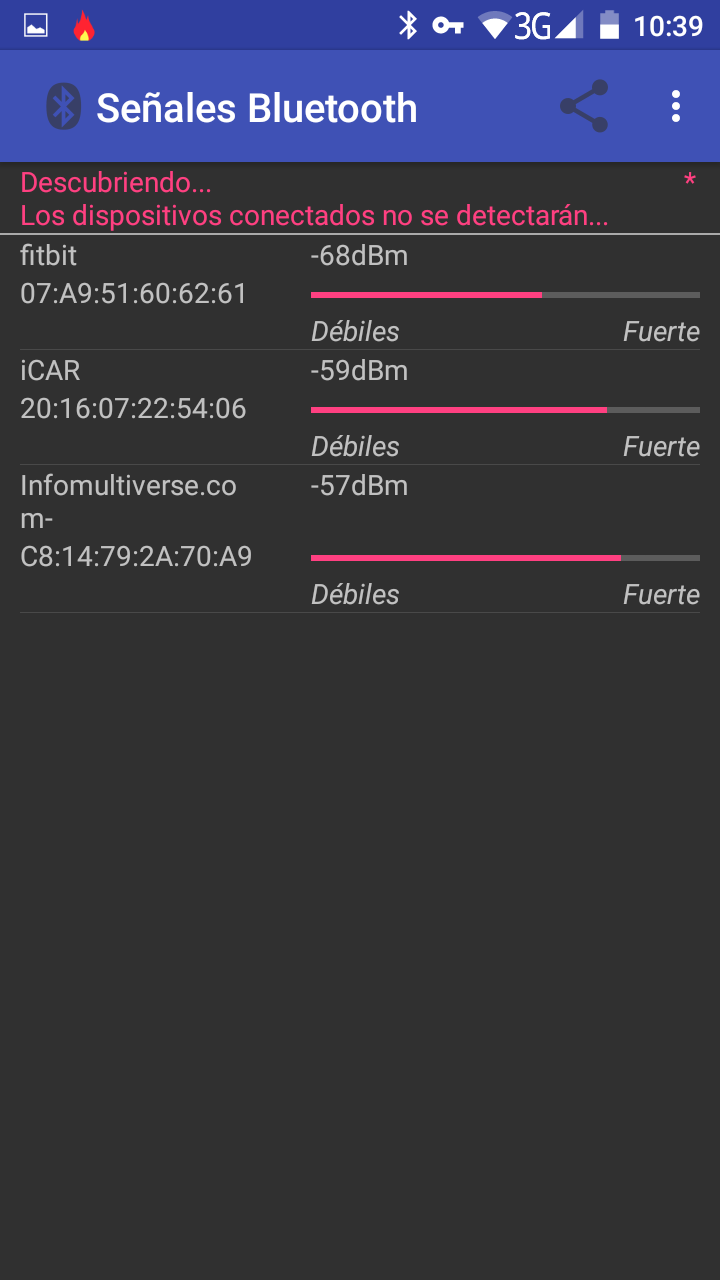
Task: Tap the Señales Bluetooth title
Action: (257, 108)
